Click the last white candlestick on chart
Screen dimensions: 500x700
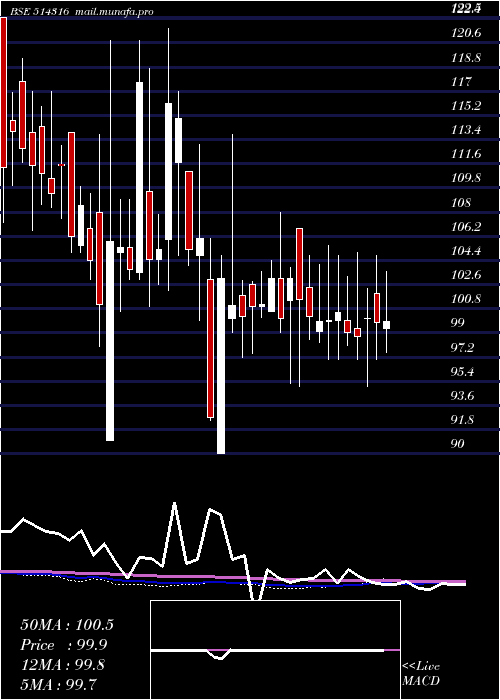386,325
